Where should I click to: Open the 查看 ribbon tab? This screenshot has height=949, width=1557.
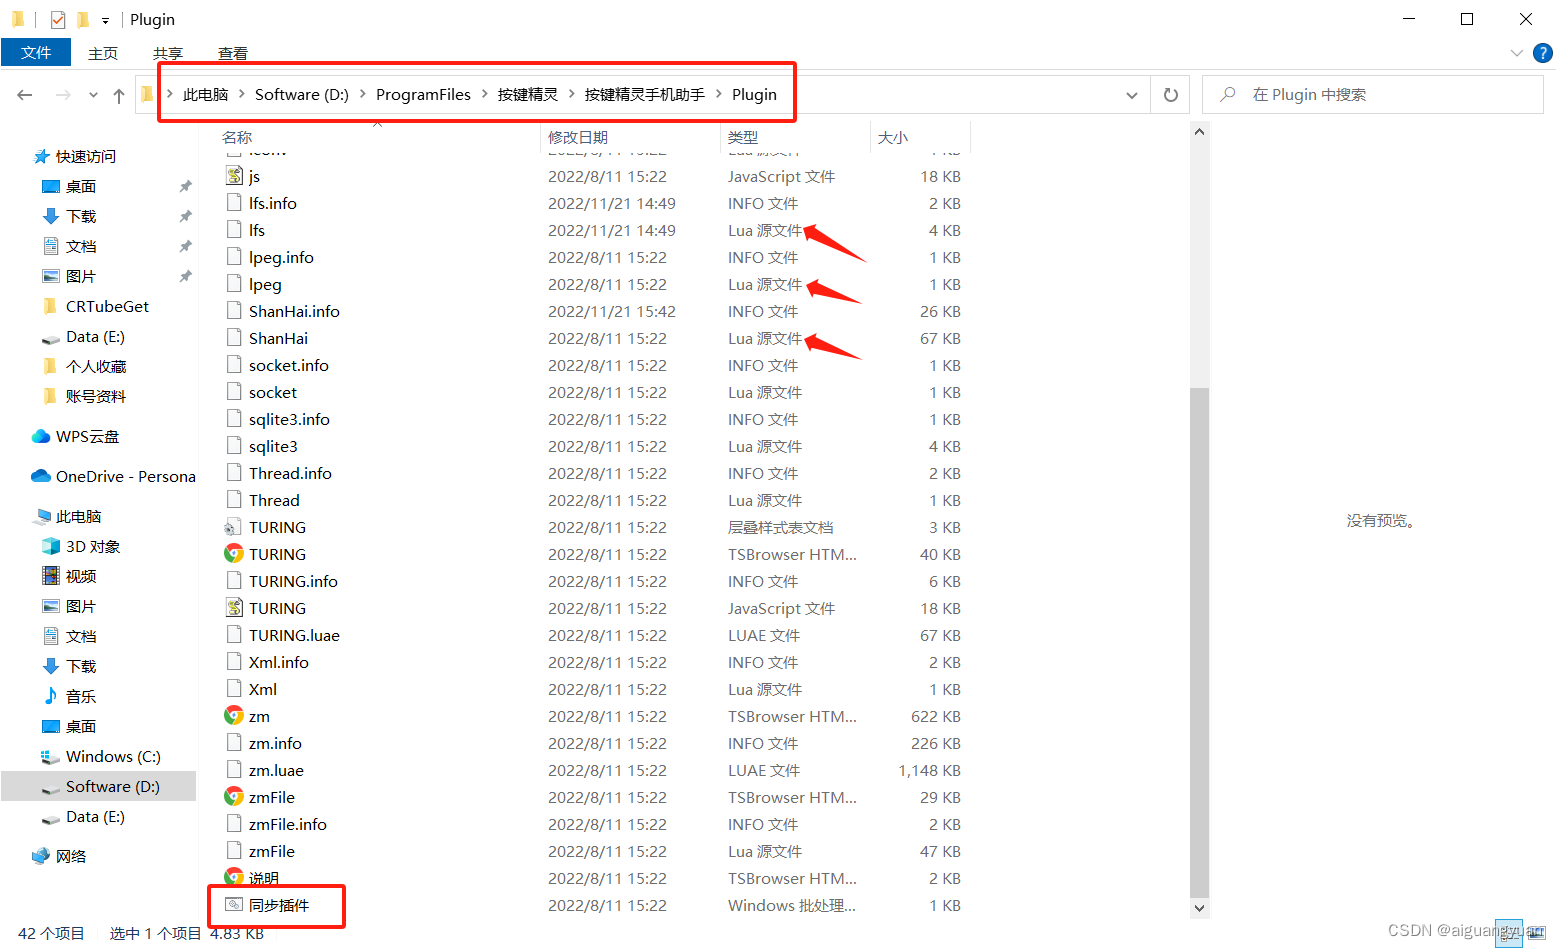click(x=233, y=53)
